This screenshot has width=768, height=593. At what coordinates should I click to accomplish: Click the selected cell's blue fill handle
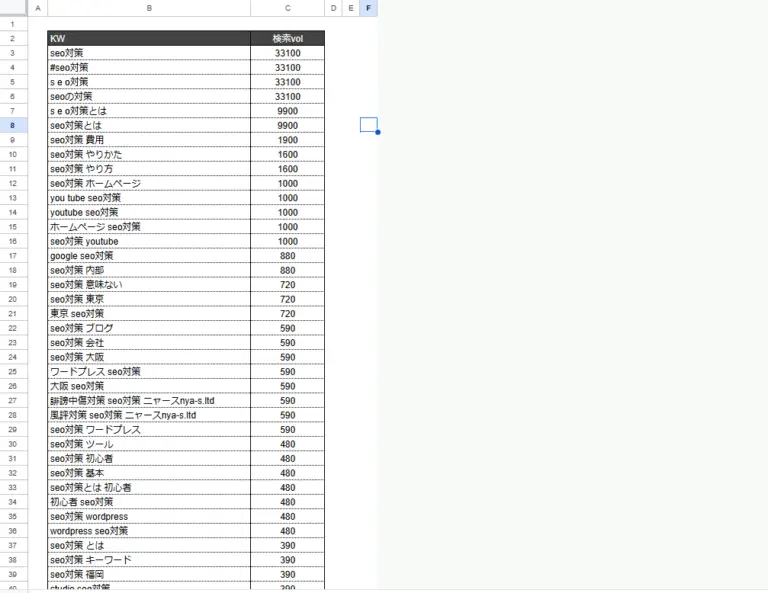pyautogui.click(x=378, y=132)
